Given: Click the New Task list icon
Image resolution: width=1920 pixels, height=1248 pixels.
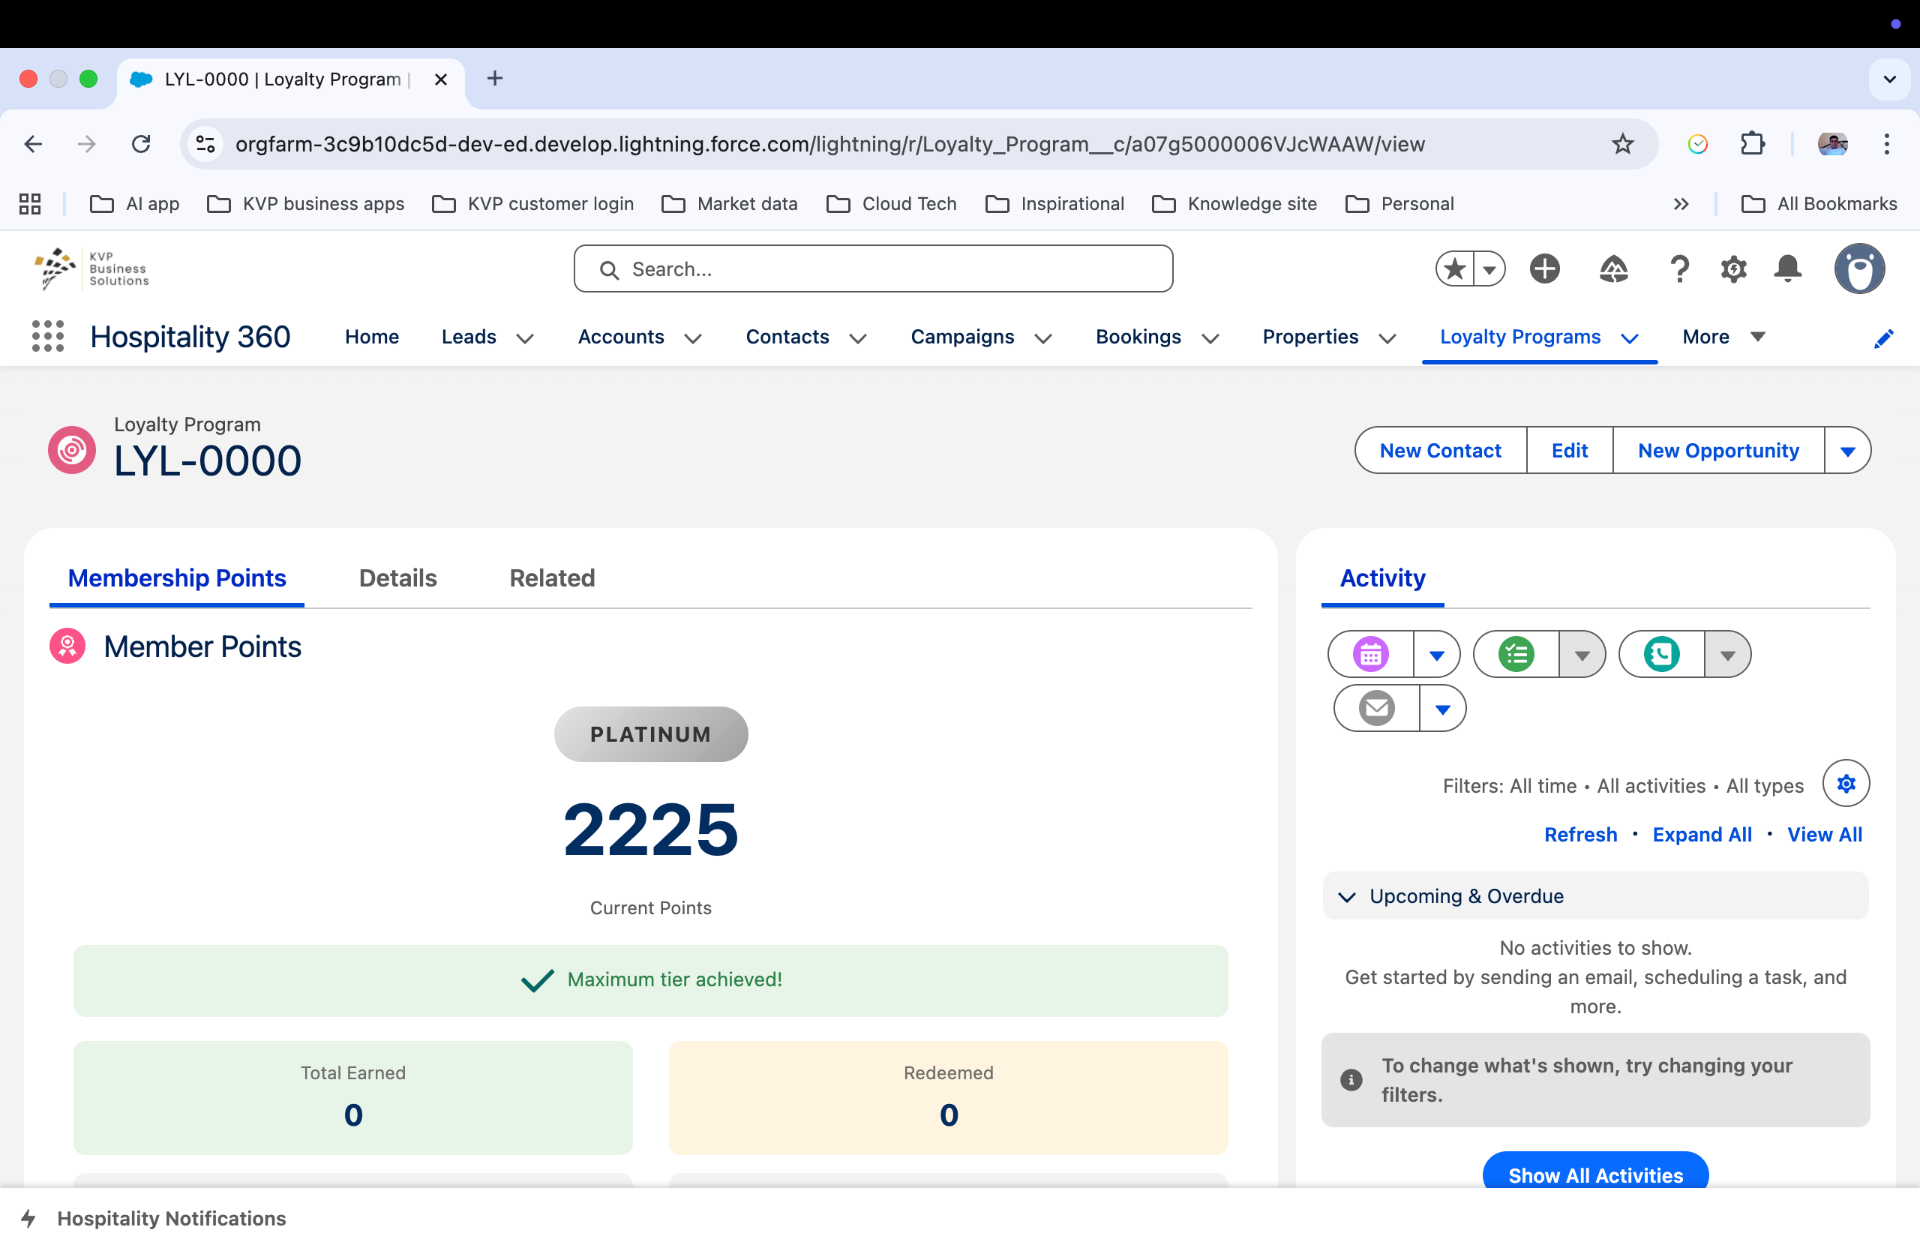Looking at the screenshot, I should point(1516,655).
